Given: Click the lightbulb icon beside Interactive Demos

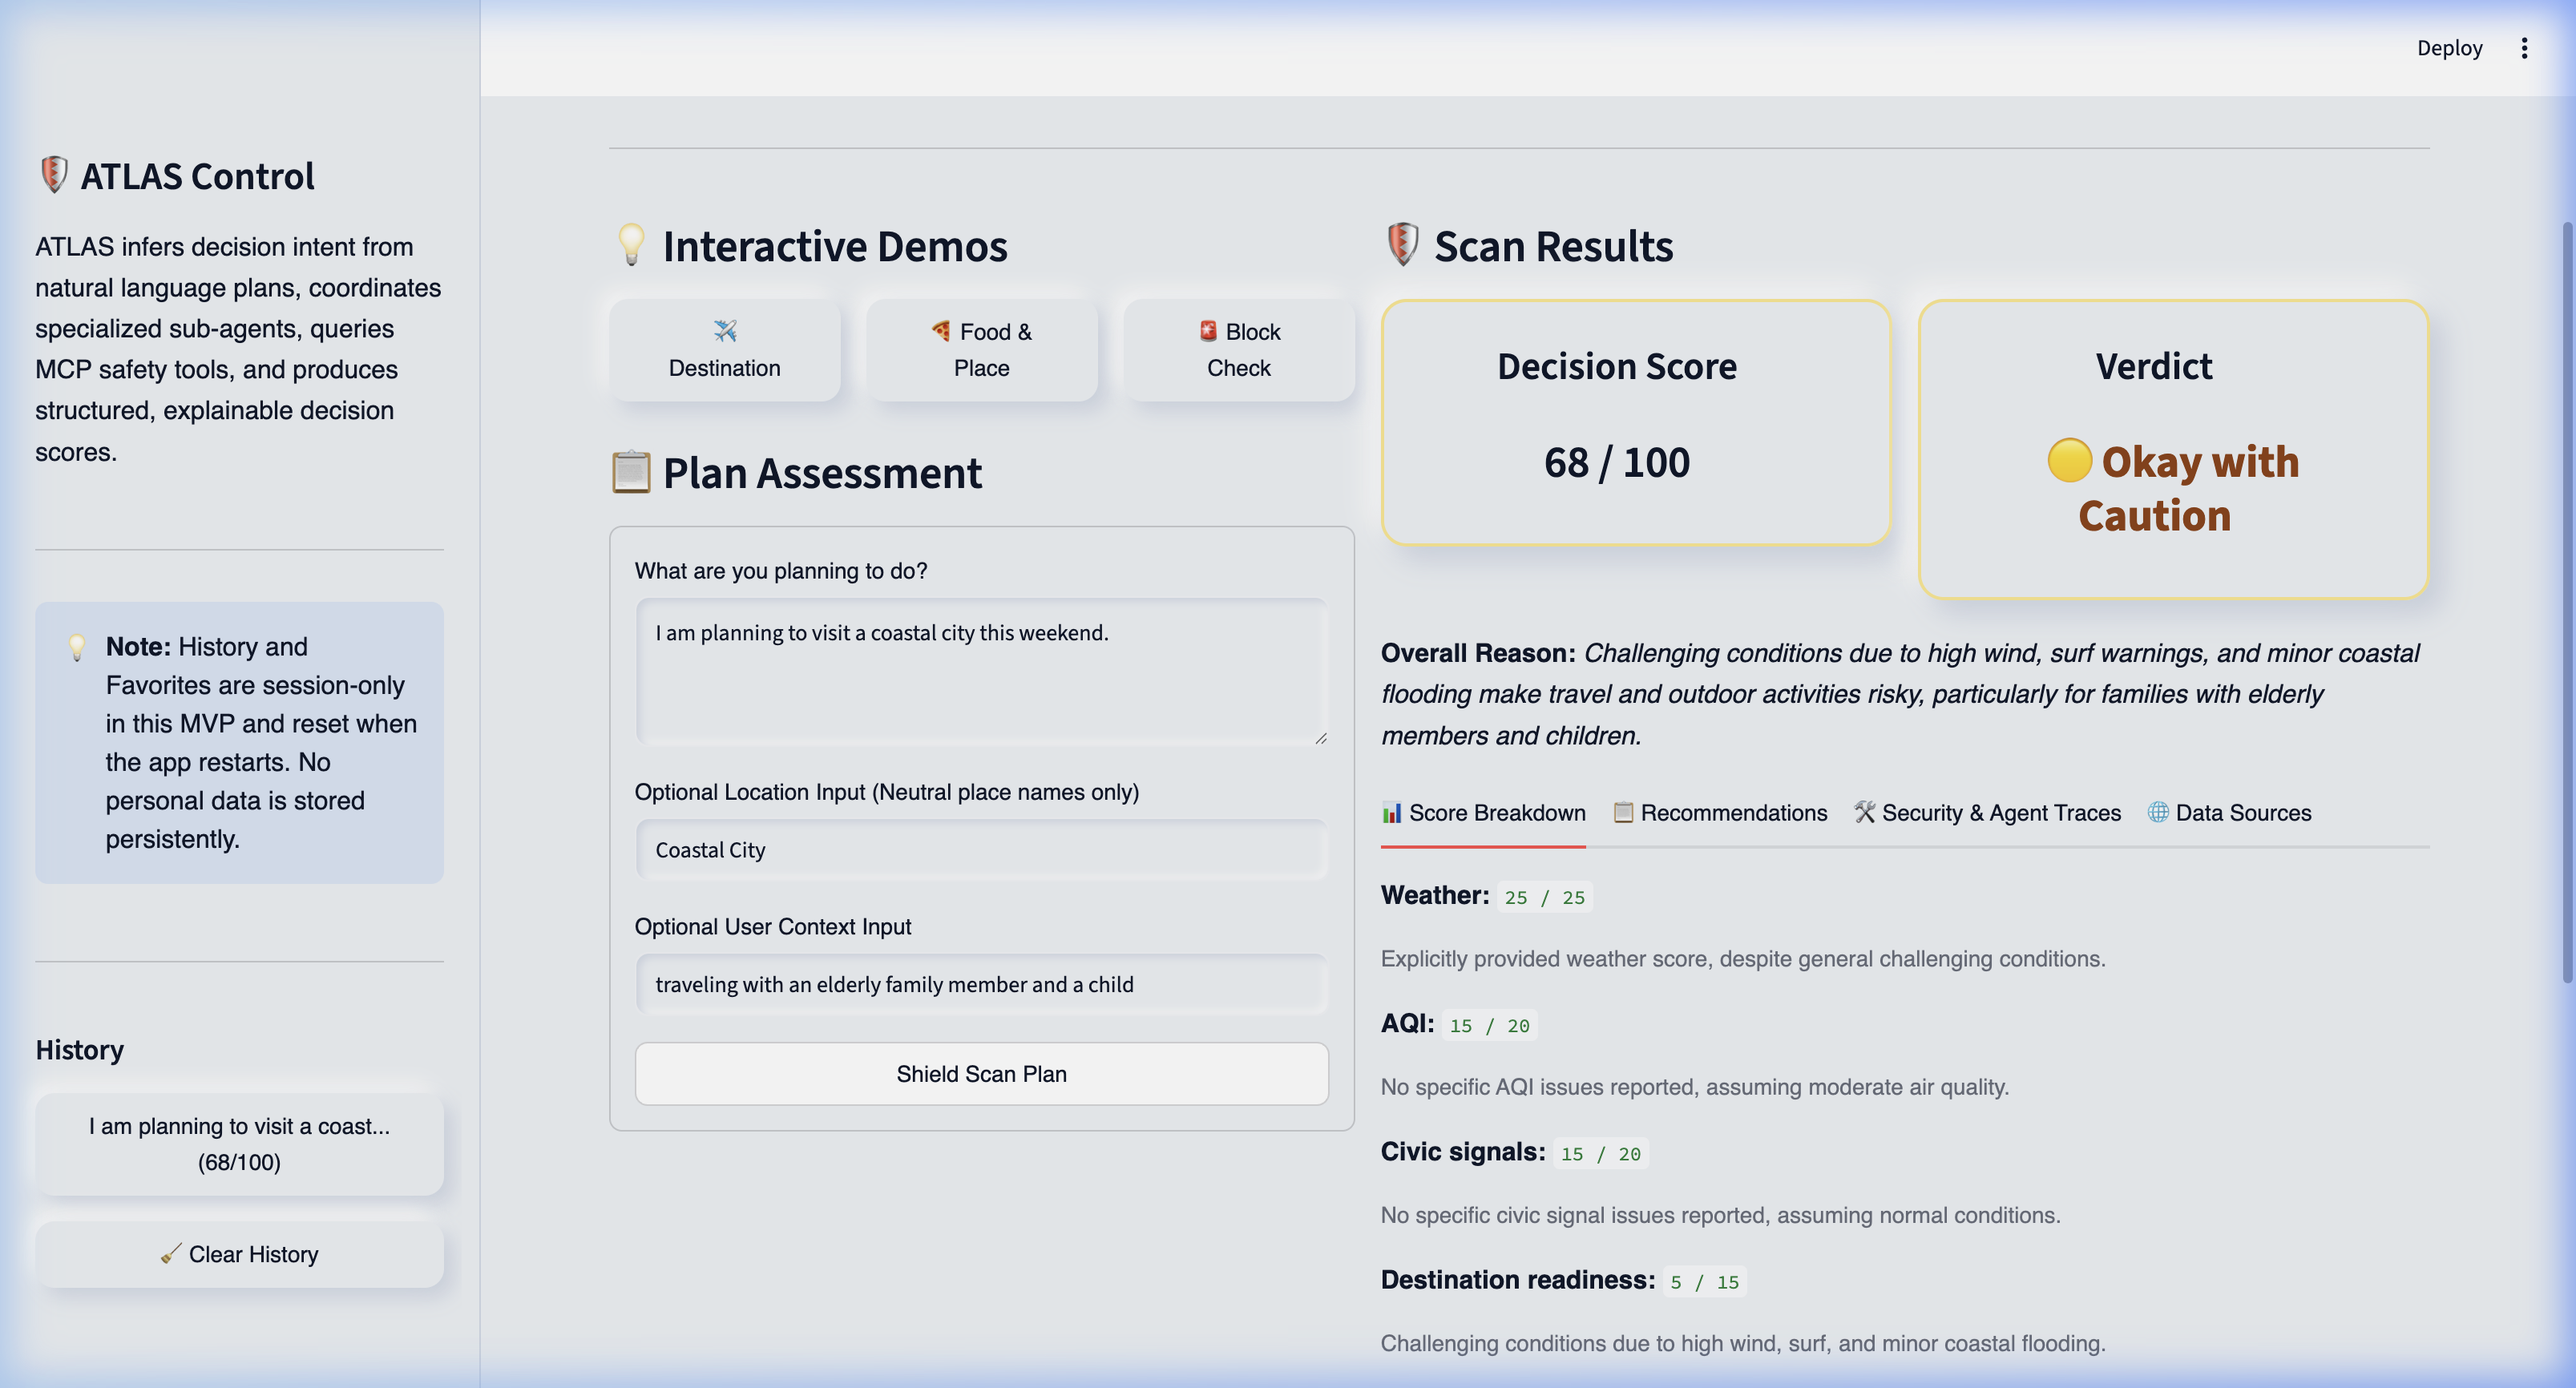Looking at the screenshot, I should coord(631,244).
